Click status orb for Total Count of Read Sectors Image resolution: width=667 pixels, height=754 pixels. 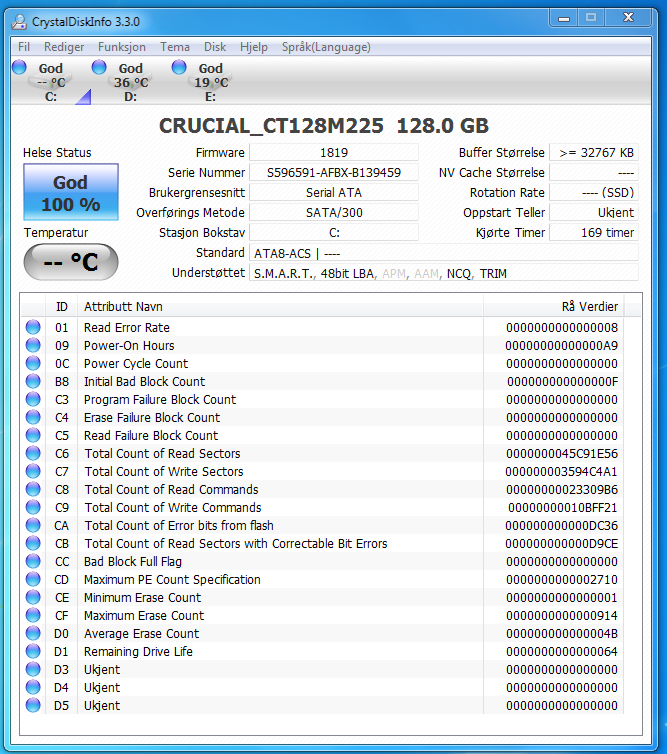tap(33, 453)
